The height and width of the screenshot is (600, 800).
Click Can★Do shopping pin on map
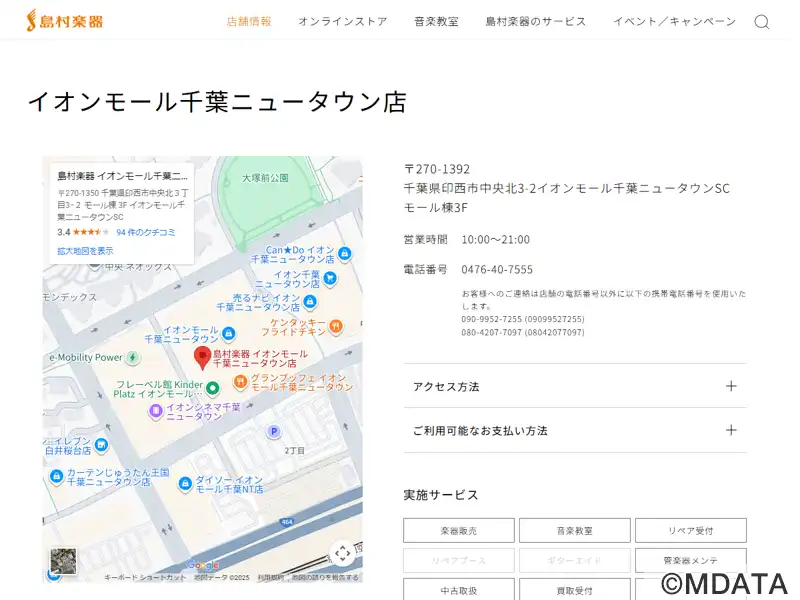click(x=345, y=253)
